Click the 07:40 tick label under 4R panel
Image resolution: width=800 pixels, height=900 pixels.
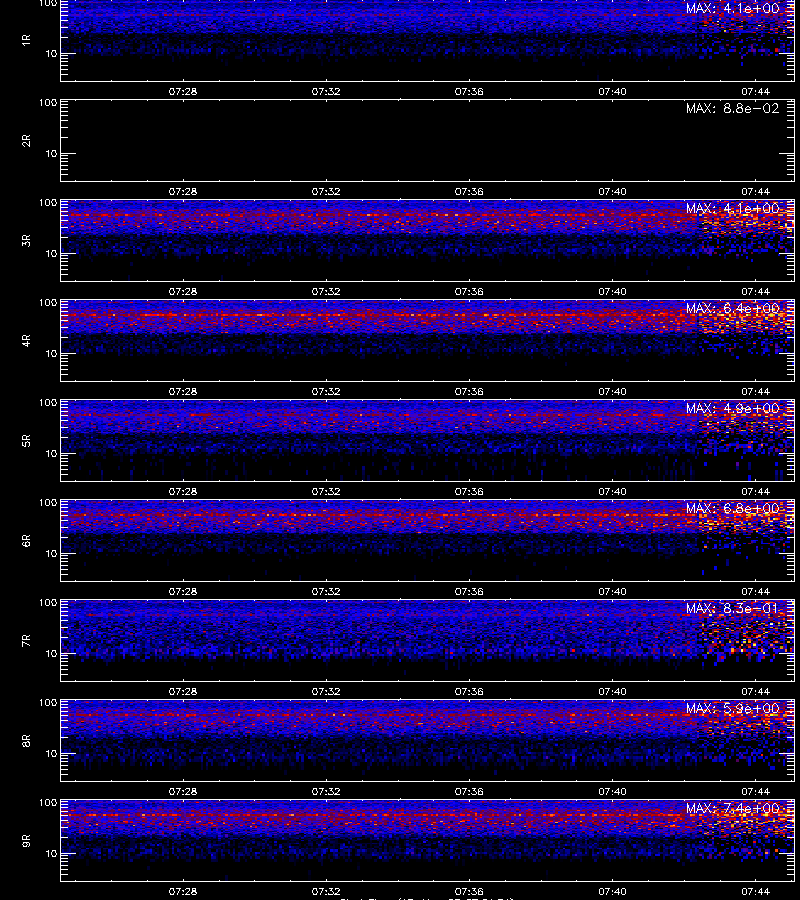click(x=612, y=391)
